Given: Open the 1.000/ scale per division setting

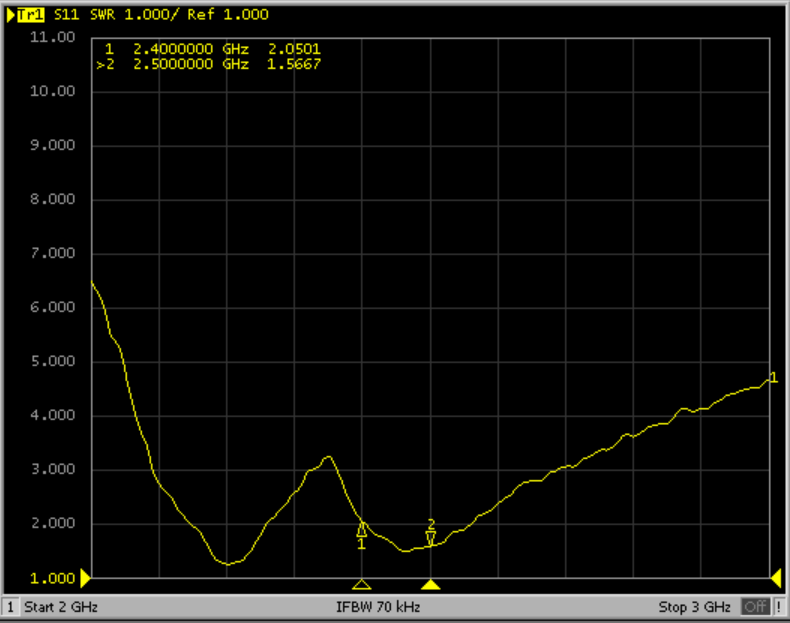Looking at the screenshot, I should click(150, 15).
